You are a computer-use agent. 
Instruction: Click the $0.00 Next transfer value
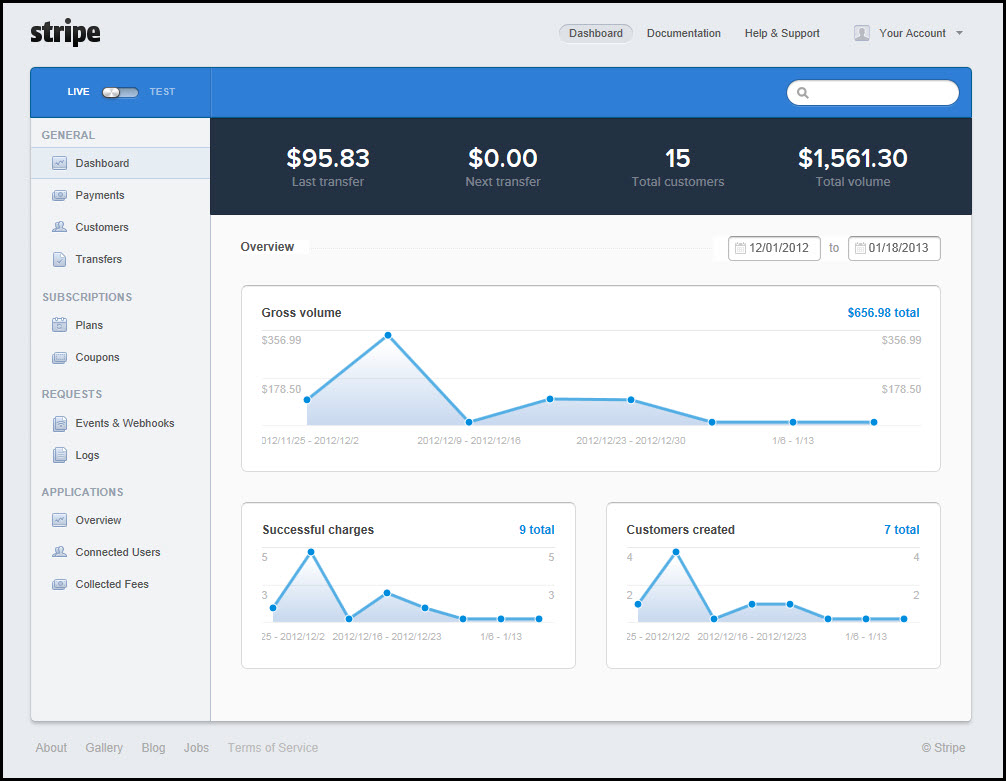pos(502,158)
